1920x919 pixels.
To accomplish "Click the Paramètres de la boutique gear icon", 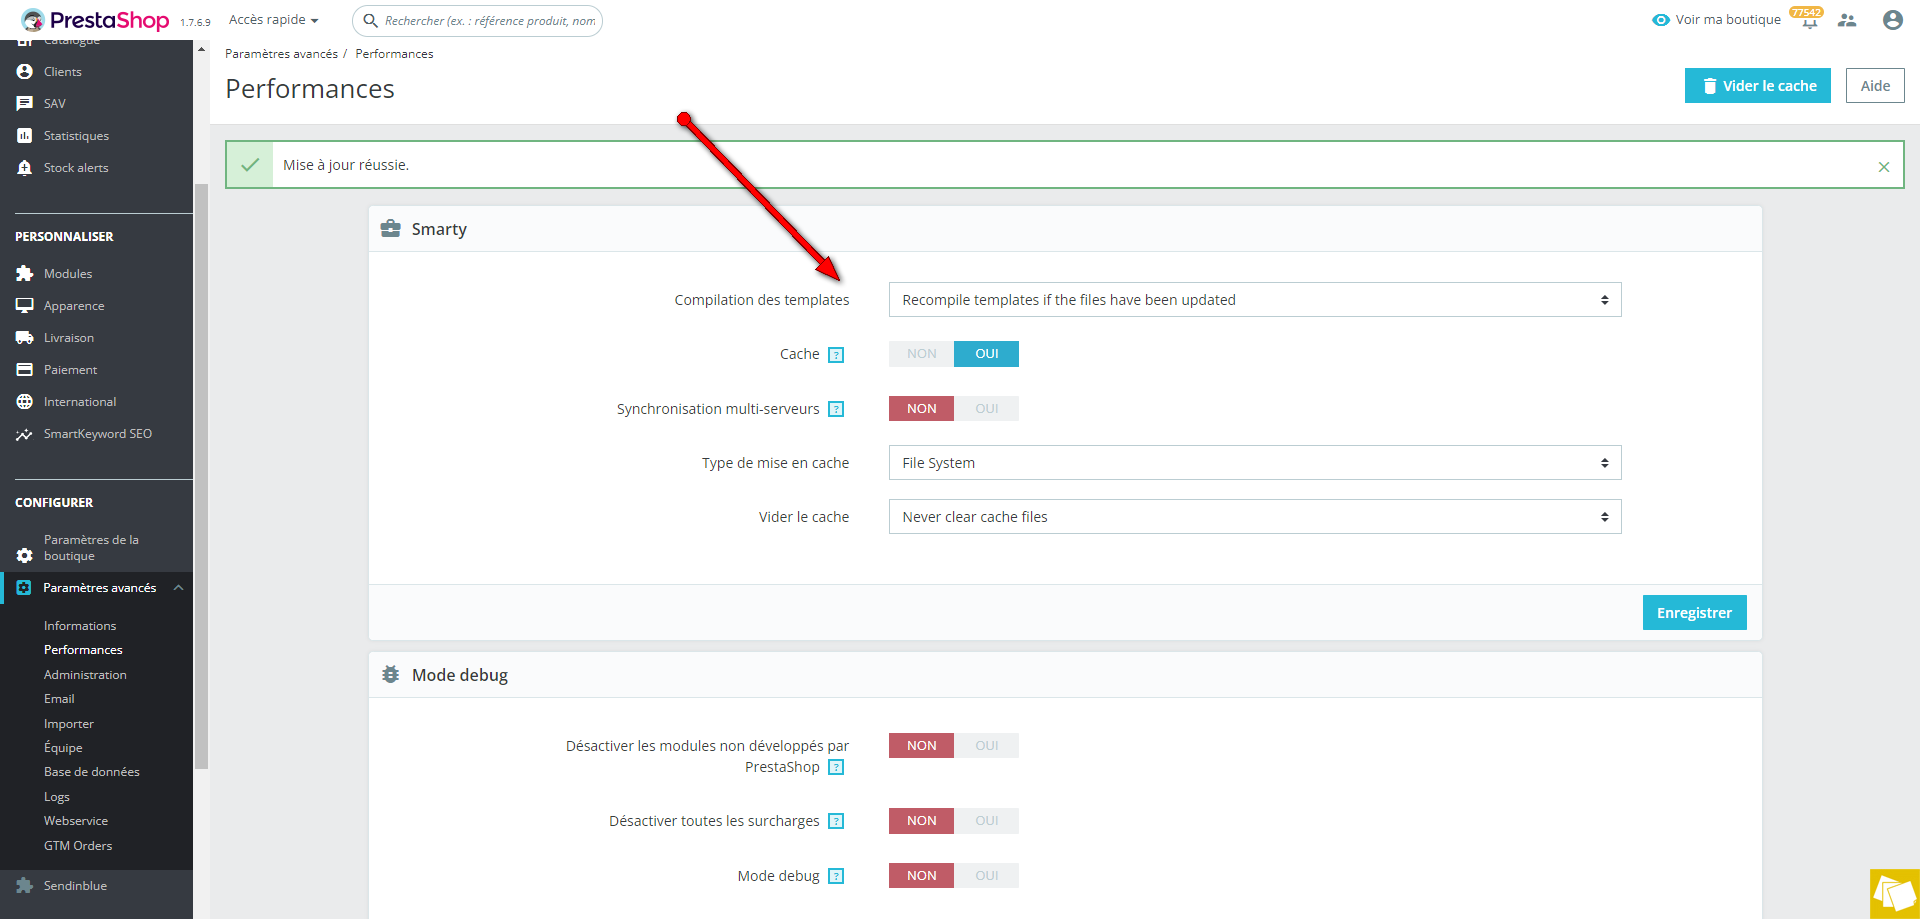I will (25, 555).
